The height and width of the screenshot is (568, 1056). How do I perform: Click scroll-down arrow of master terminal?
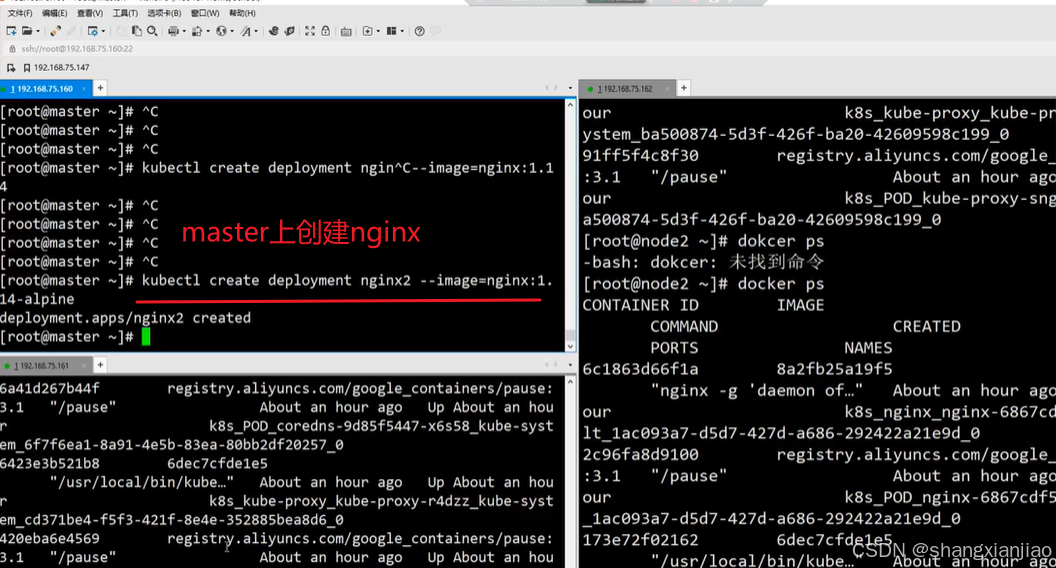[570, 346]
